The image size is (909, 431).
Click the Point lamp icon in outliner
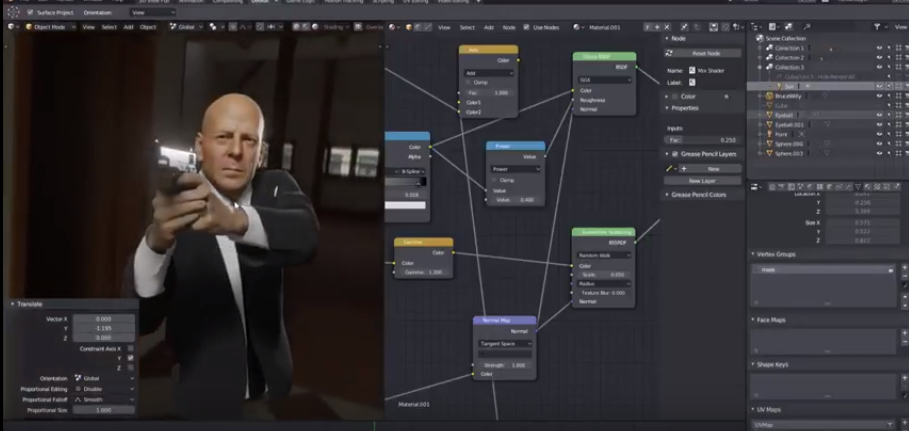pos(770,134)
